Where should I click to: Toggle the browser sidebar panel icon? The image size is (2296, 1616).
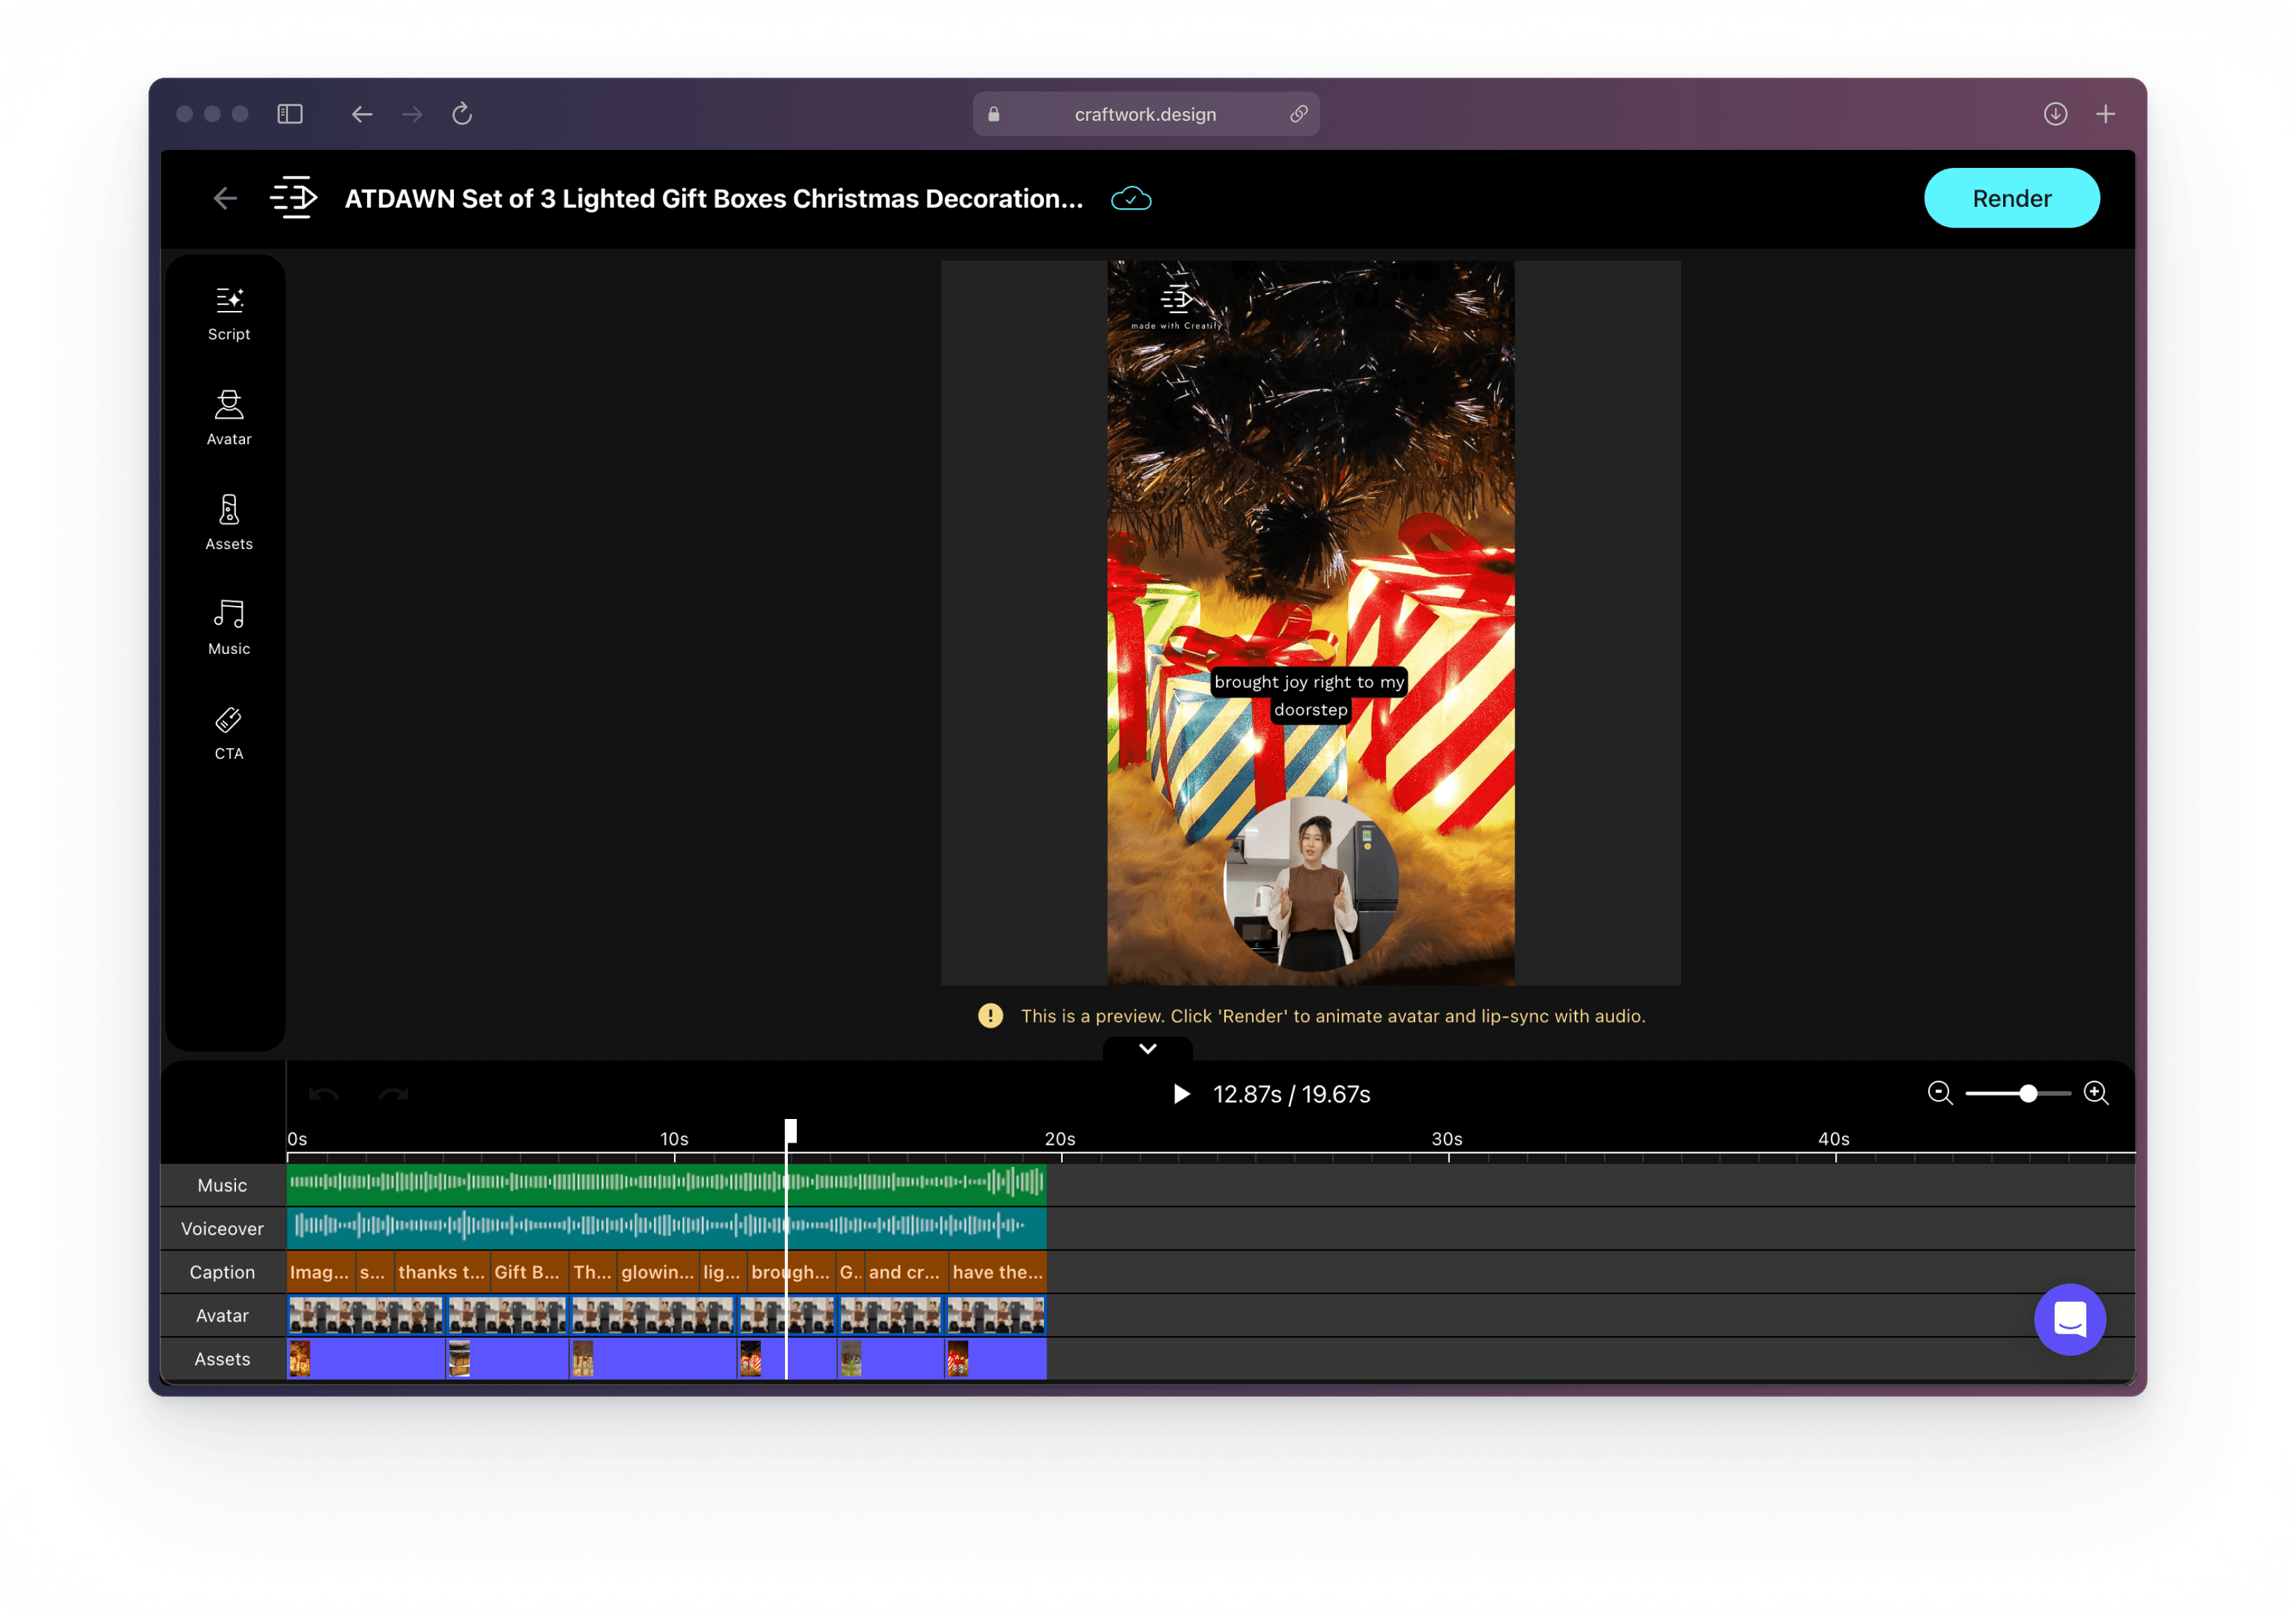[x=289, y=114]
